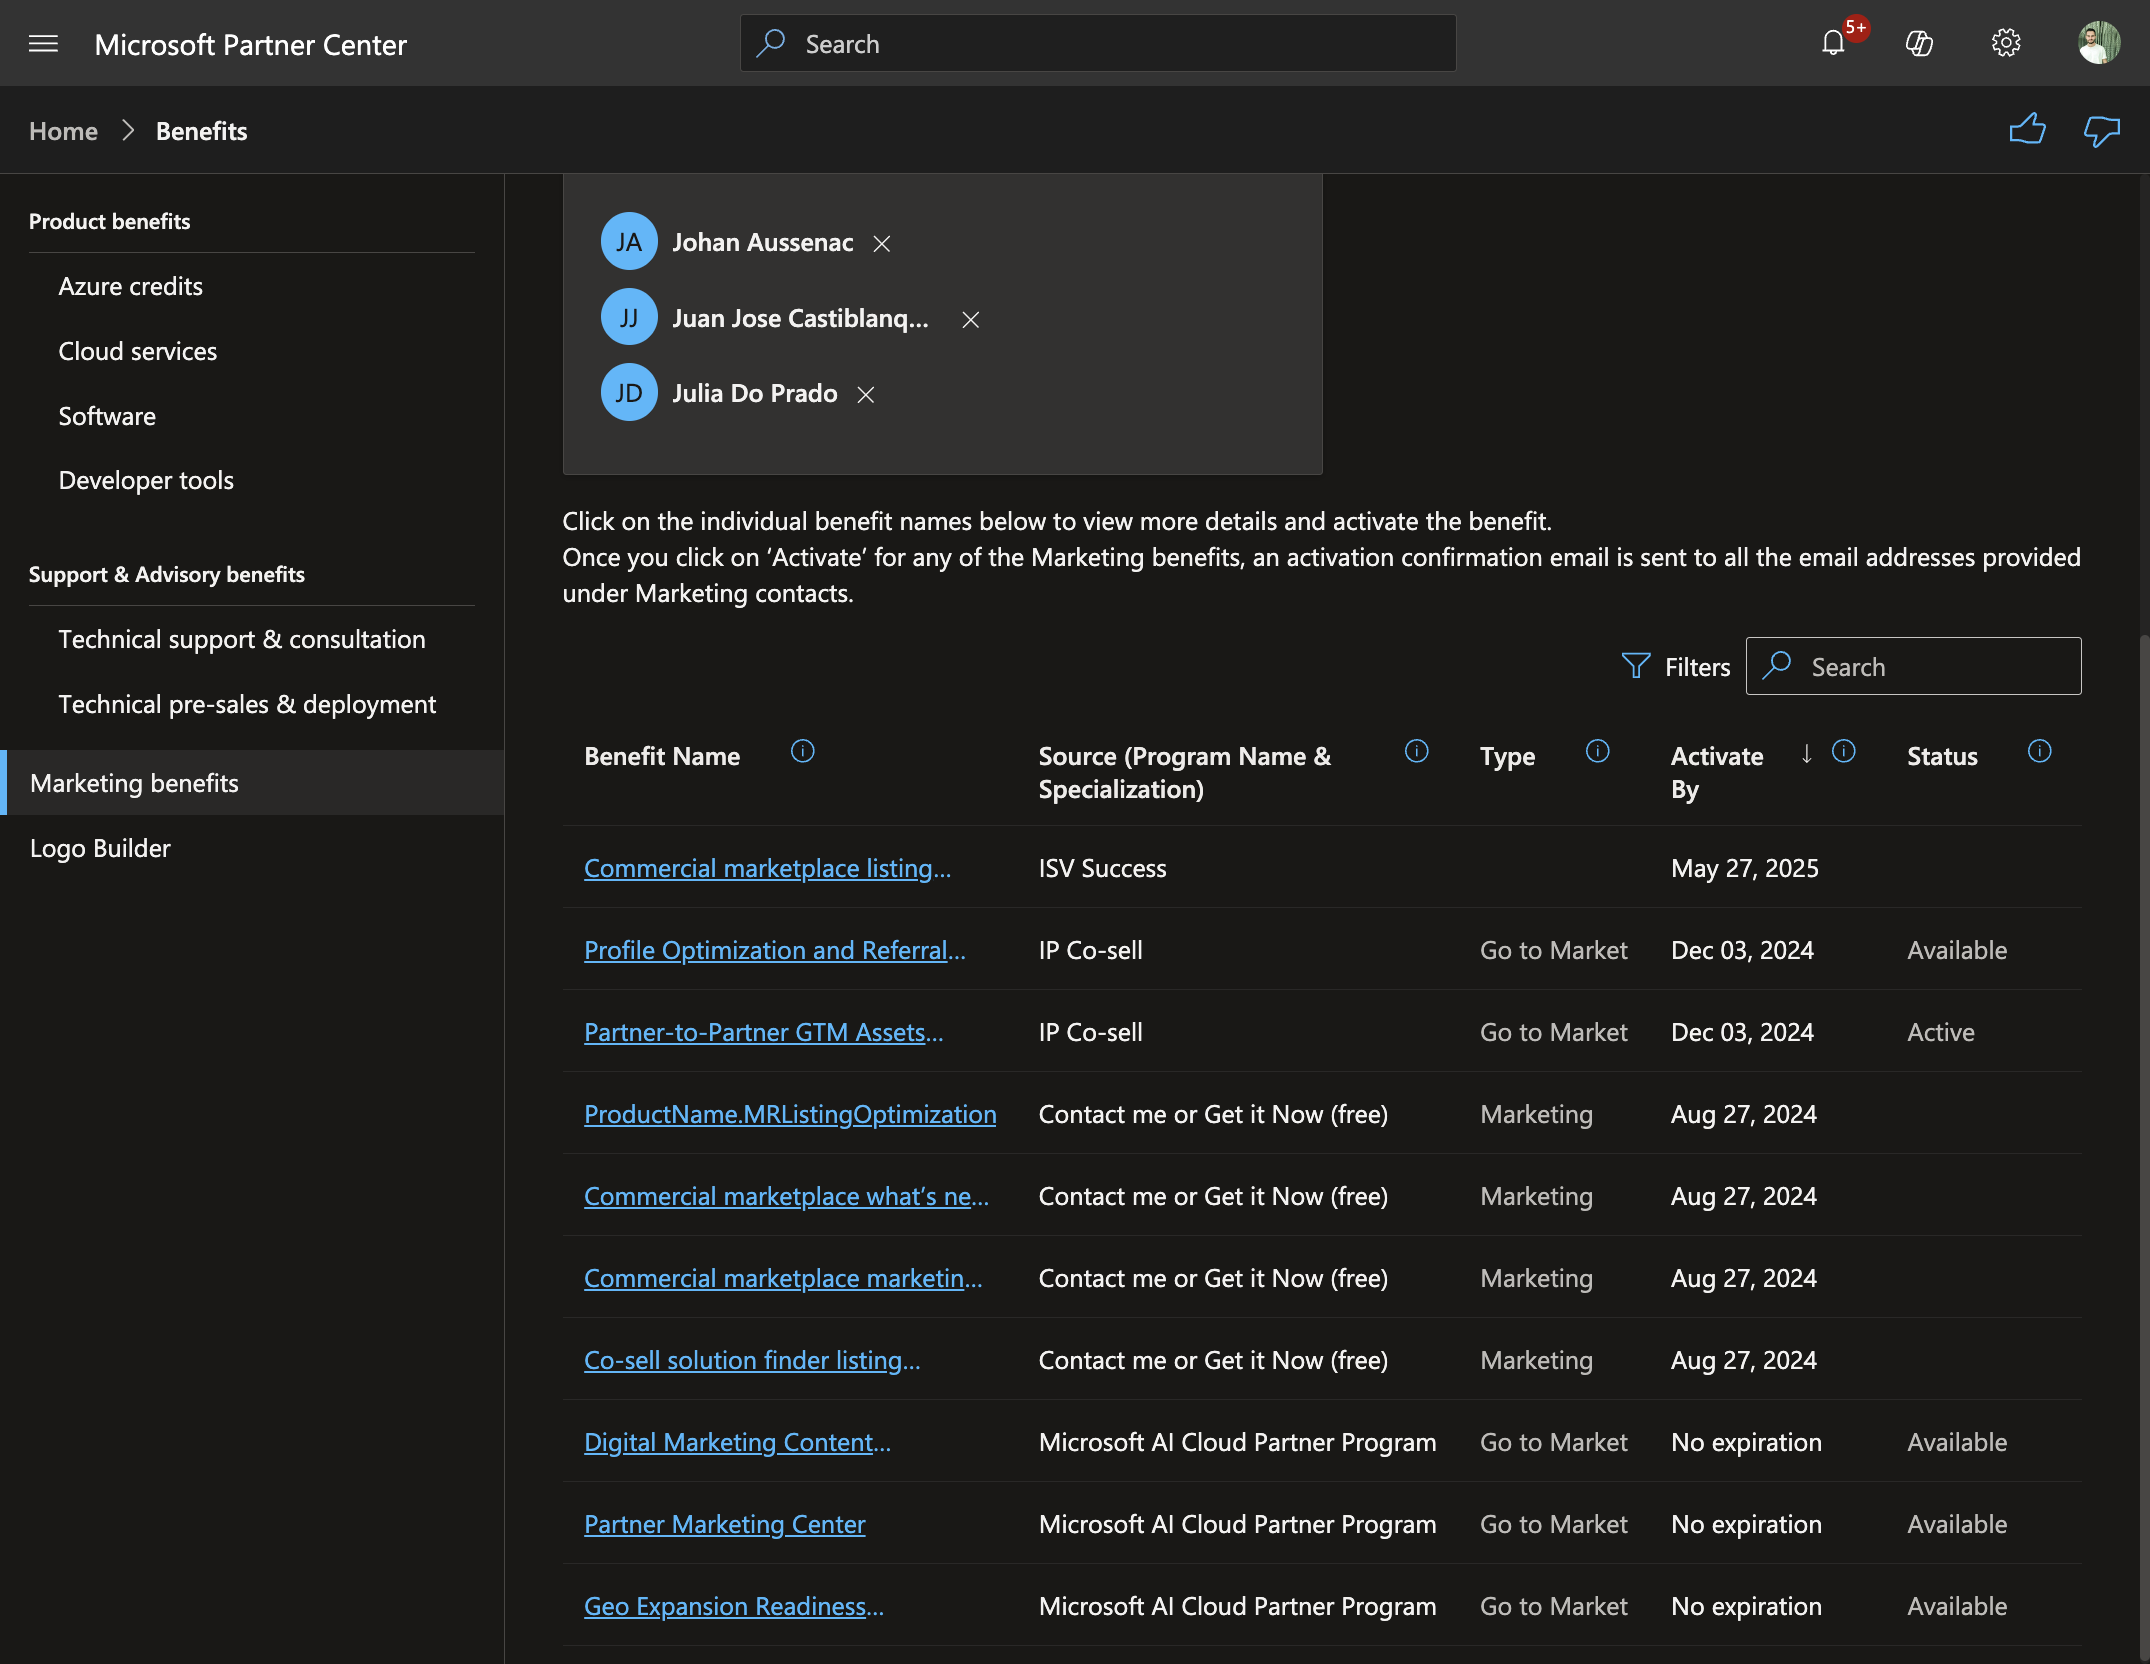Open the hamburger navigation menu
2150x1664 pixels.
(43, 44)
